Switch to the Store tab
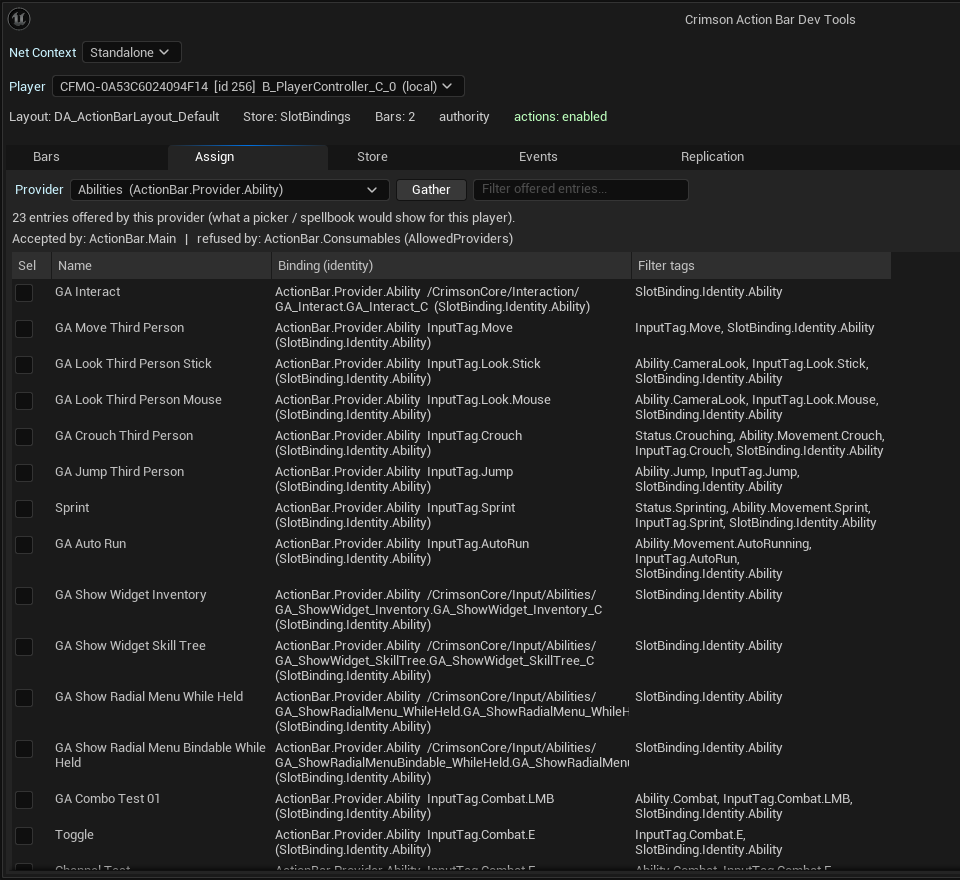Image resolution: width=960 pixels, height=880 pixels. pyautogui.click(x=372, y=157)
